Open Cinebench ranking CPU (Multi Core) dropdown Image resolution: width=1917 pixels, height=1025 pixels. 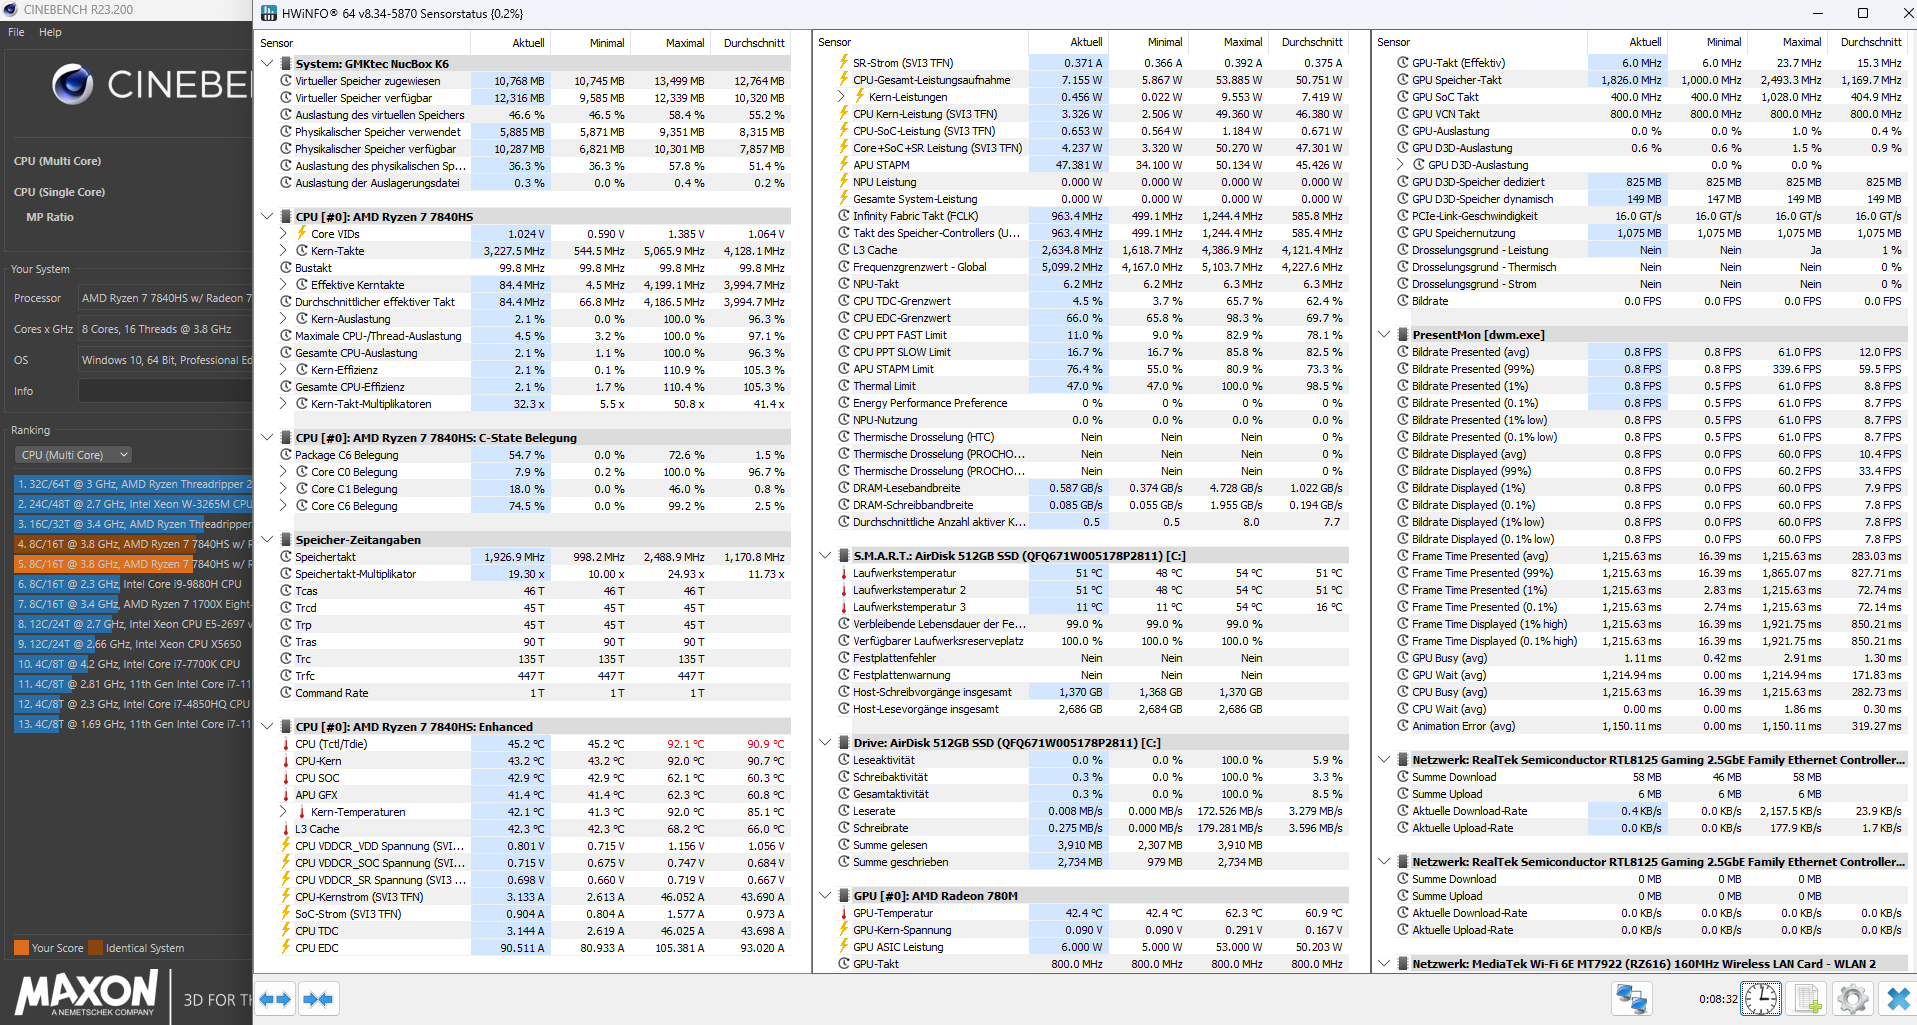point(74,455)
